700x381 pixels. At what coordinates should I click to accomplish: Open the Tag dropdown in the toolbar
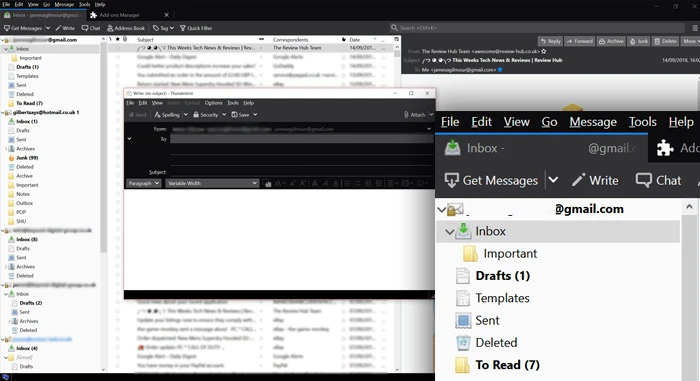coord(163,28)
